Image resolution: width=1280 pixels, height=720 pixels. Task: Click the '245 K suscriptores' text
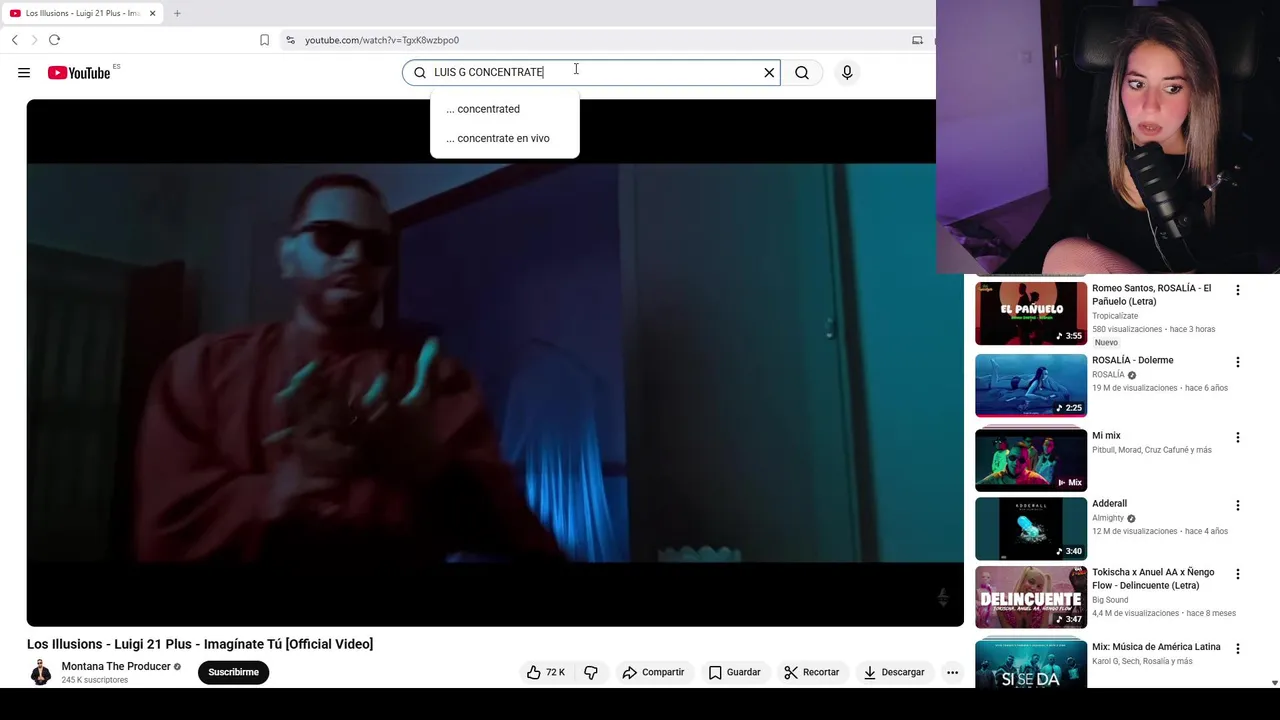coord(94,680)
